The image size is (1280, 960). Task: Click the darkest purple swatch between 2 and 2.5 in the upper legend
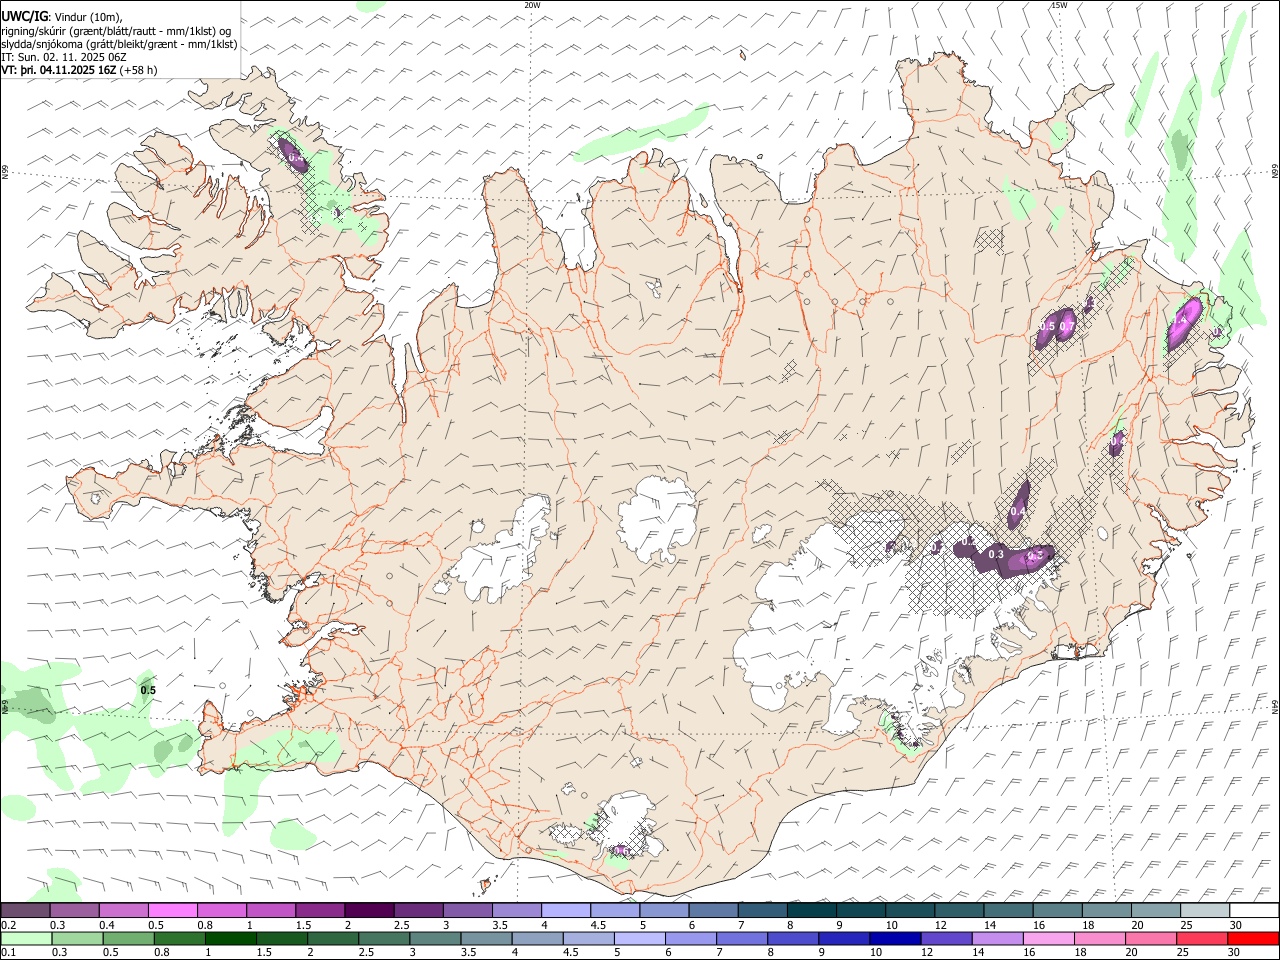tap(368, 911)
